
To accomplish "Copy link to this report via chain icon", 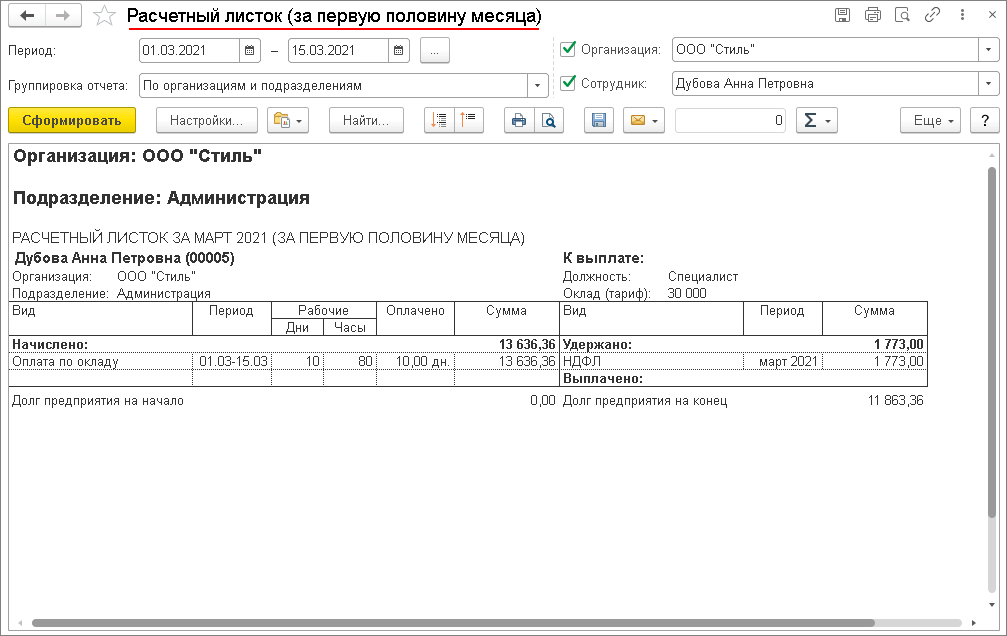I will [933, 15].
